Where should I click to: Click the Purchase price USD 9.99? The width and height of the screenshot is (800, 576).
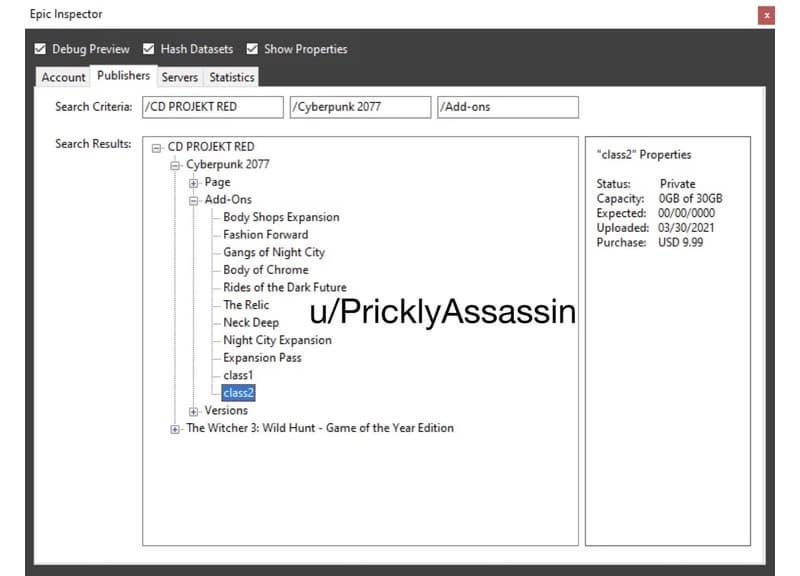click(681, 243)
